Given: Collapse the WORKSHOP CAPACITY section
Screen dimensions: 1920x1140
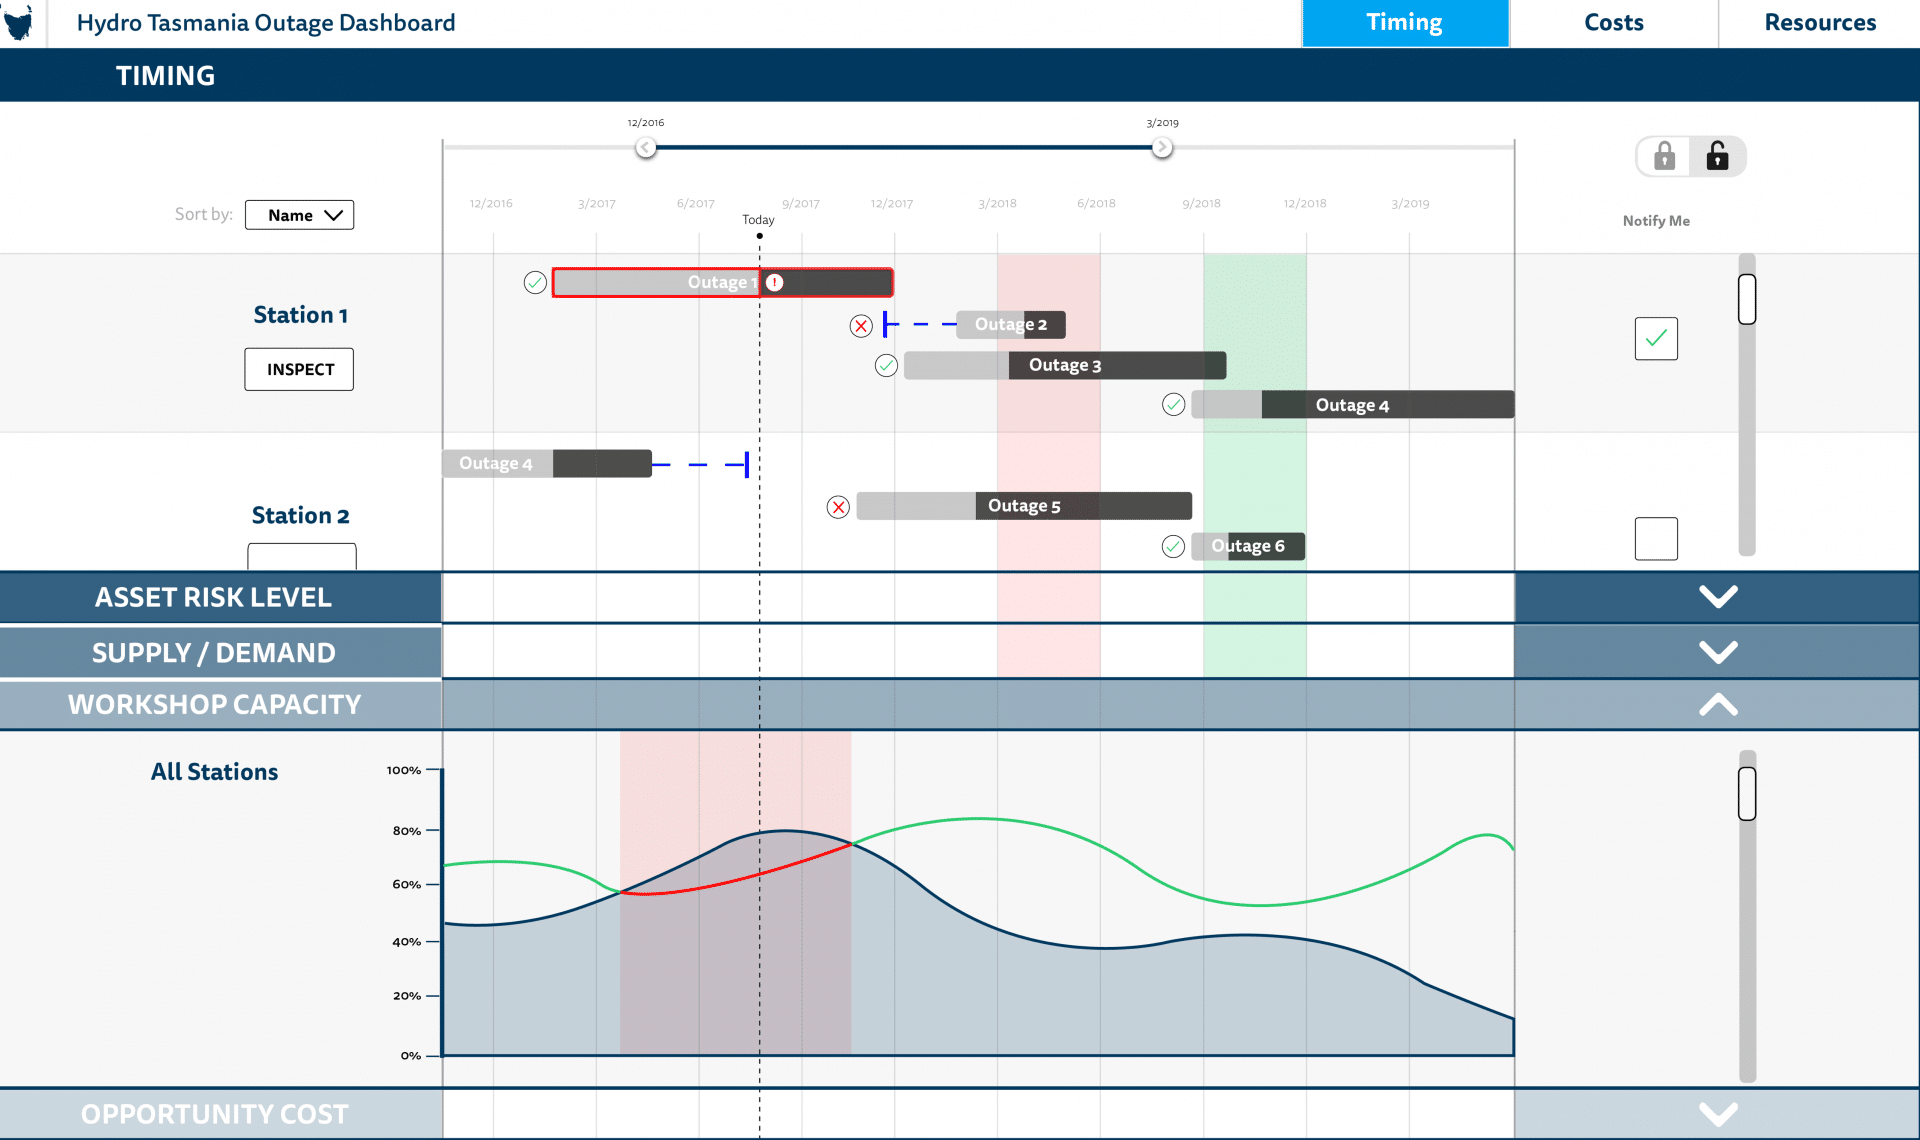Looking at the screenshot, I should pyautogui.click(x=1718, y=704).
